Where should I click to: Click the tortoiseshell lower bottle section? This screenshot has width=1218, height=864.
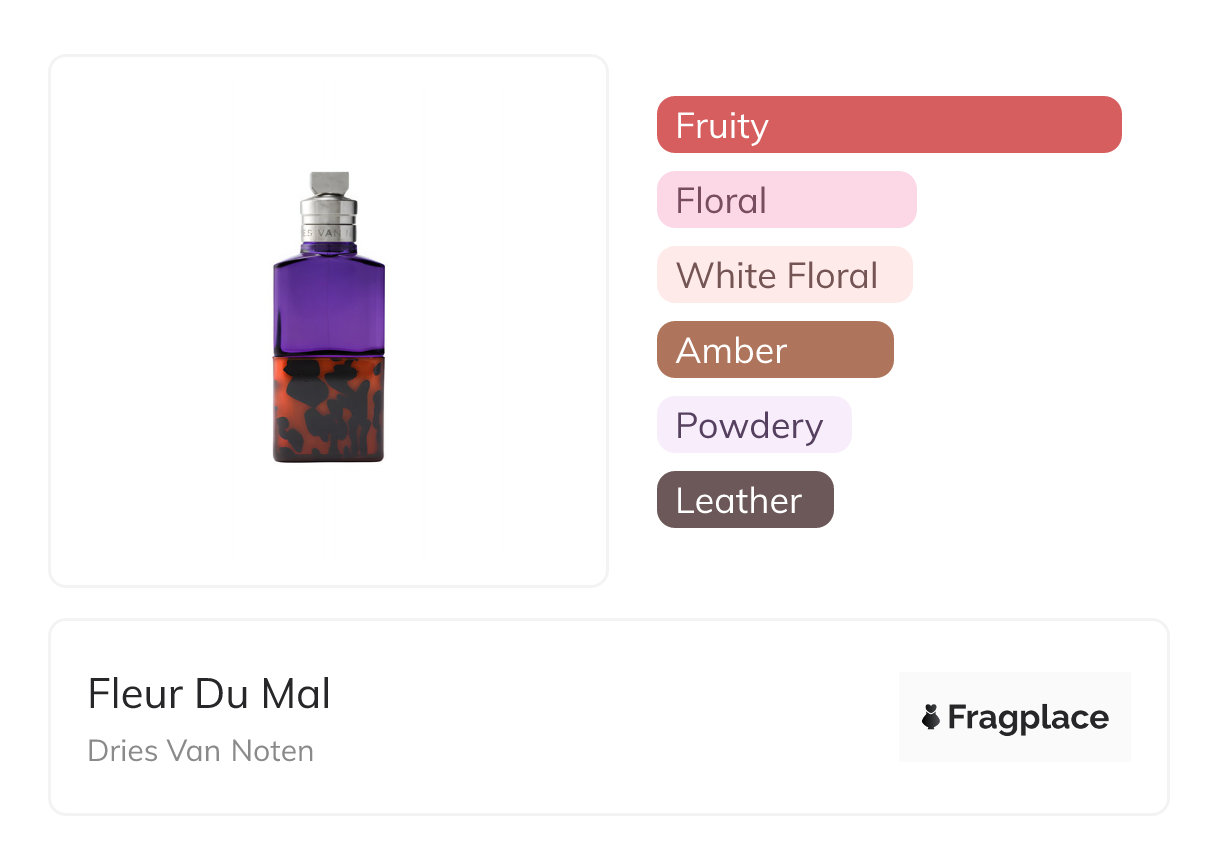[328, 408]
